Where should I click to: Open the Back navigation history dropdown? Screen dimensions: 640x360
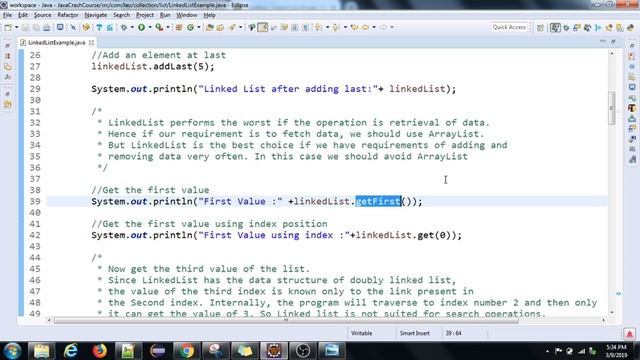pos(374,27)
